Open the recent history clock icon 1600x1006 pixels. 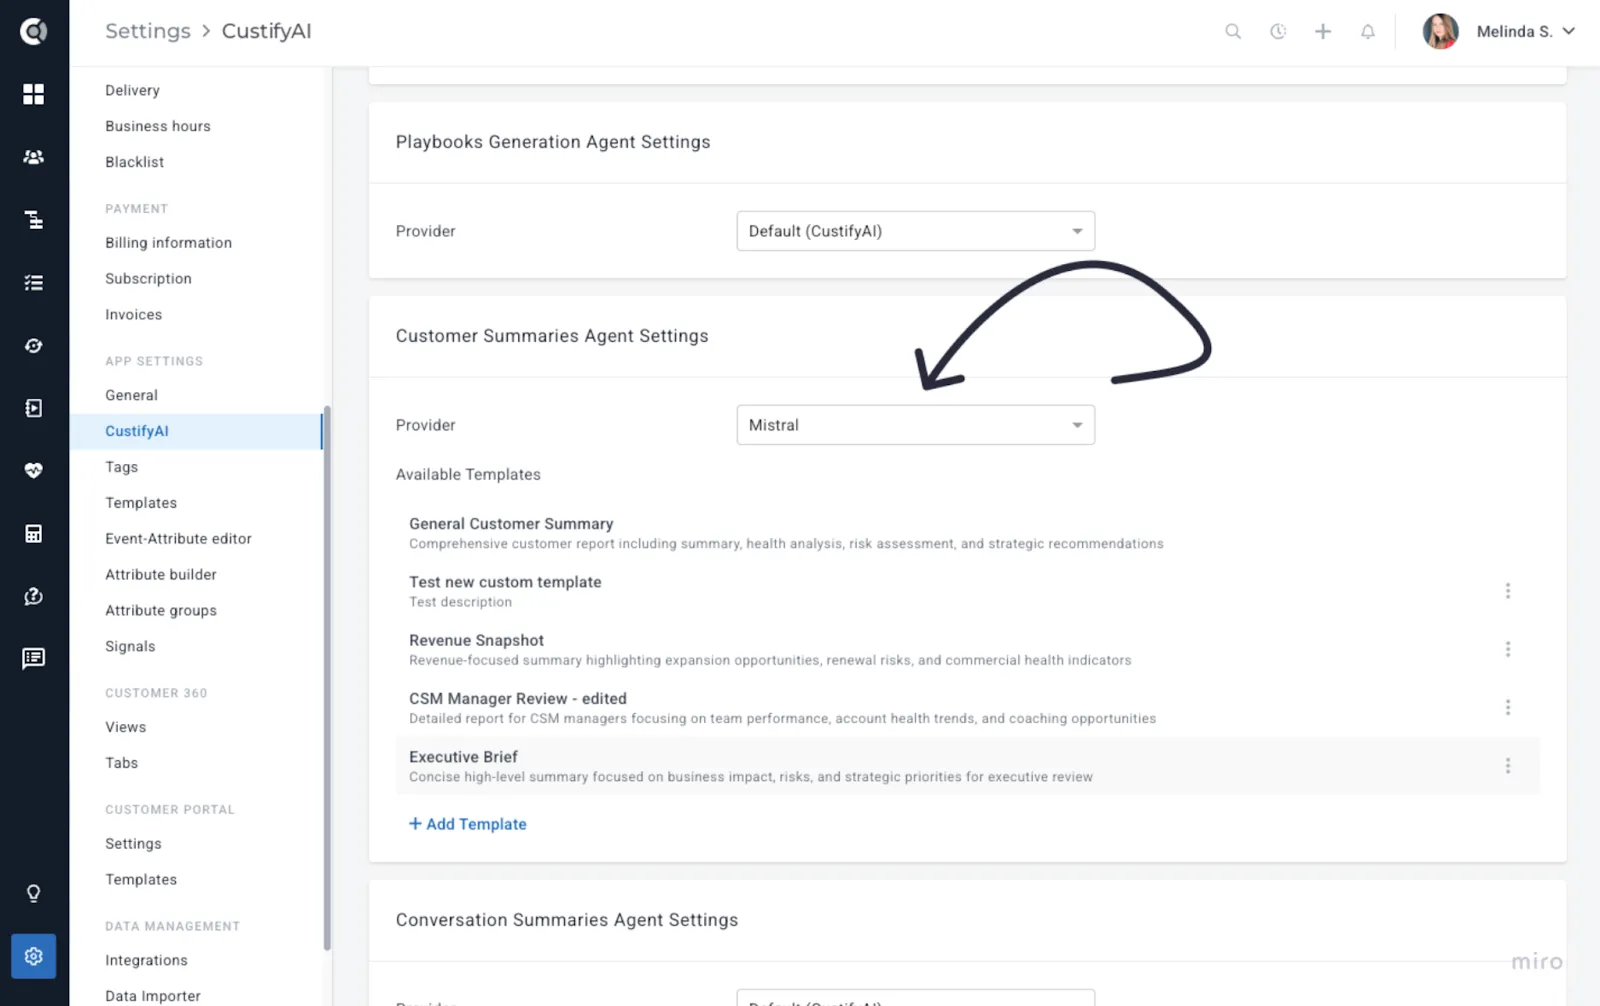tap(1278, 32)
